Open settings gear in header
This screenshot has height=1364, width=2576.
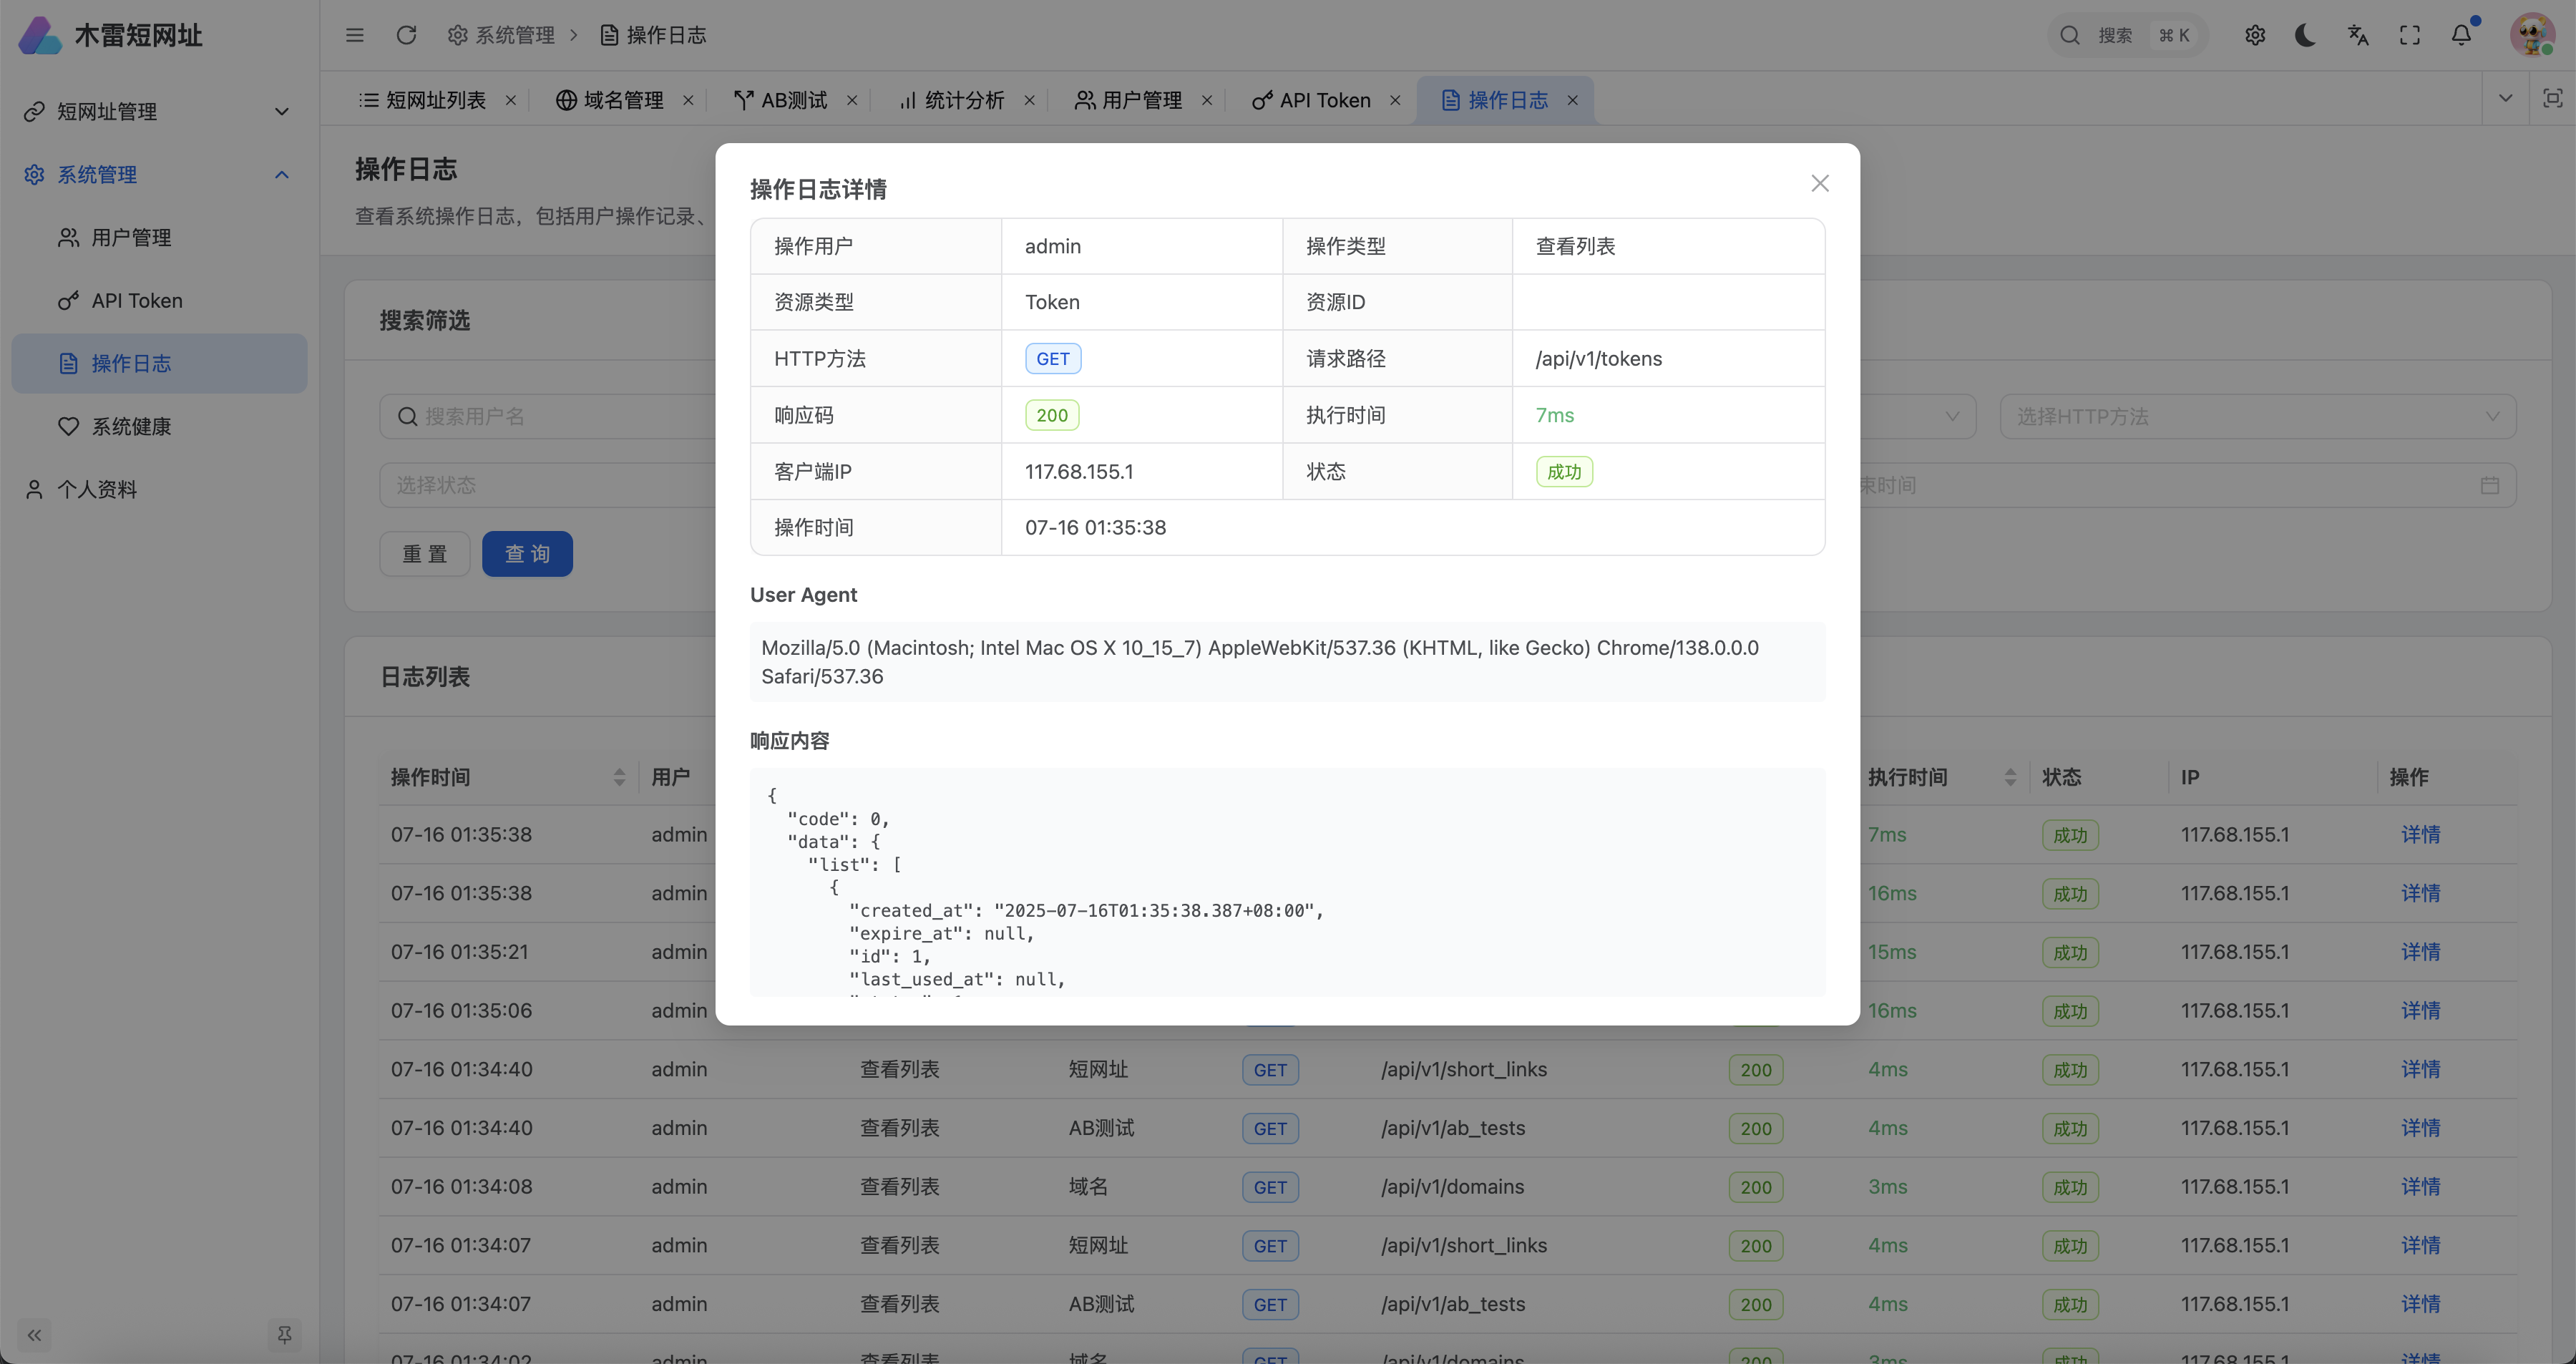(x=2254, y=35)
